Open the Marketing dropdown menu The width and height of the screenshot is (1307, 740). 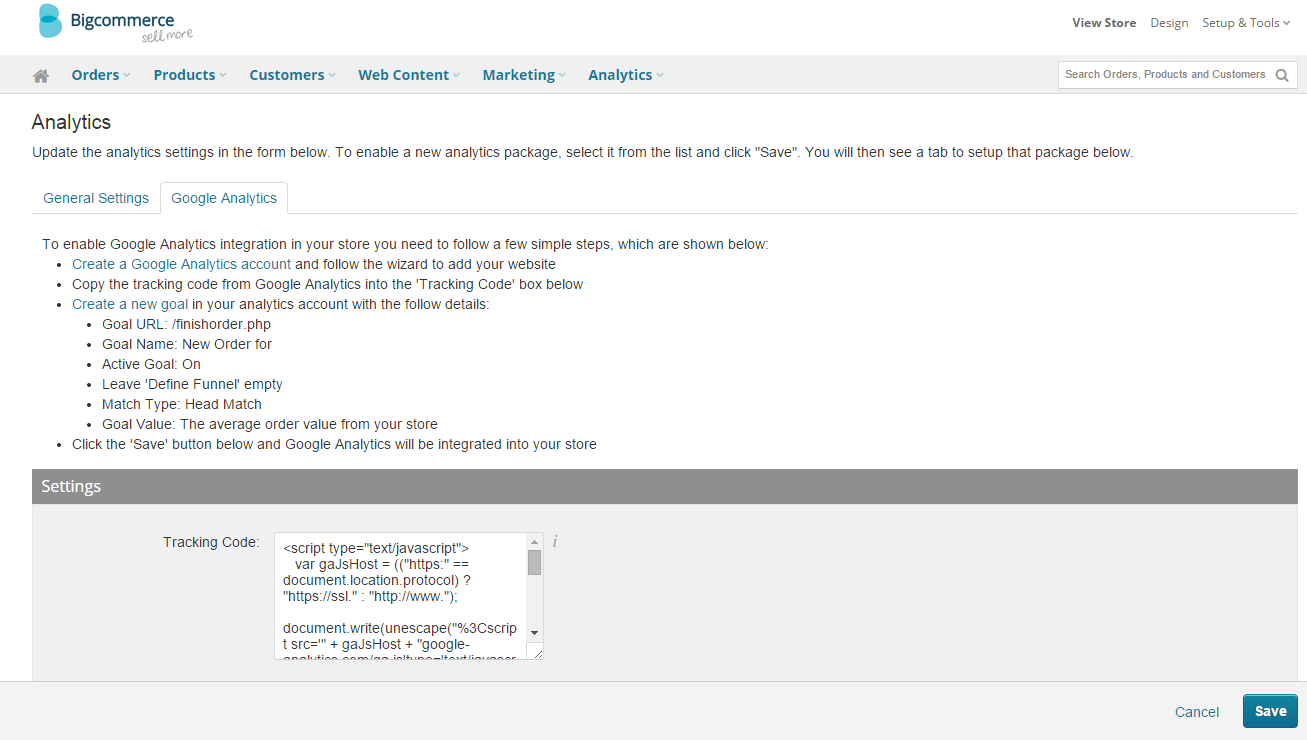[524, 75]
